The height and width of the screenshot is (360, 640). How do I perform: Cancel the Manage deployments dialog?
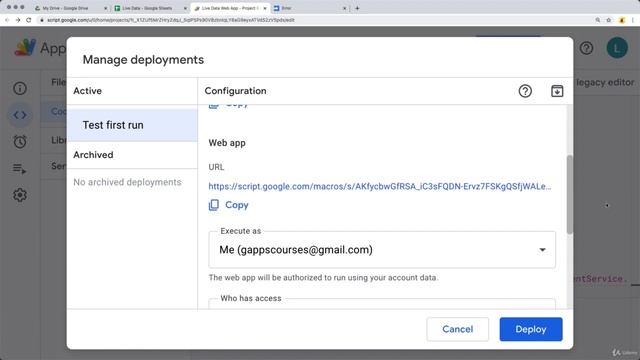coord(458,329)
